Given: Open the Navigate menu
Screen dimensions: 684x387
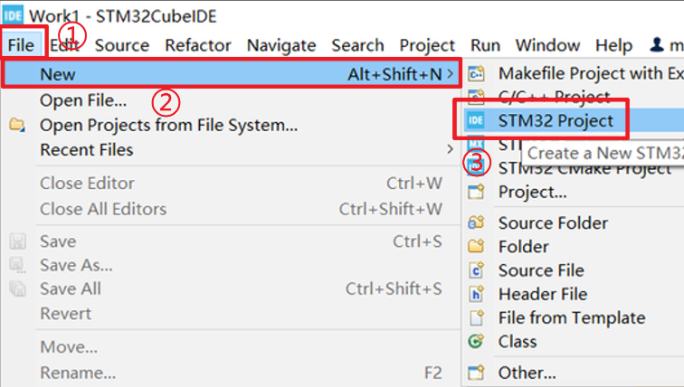Looking at the screenshot, I should [281, 45].
